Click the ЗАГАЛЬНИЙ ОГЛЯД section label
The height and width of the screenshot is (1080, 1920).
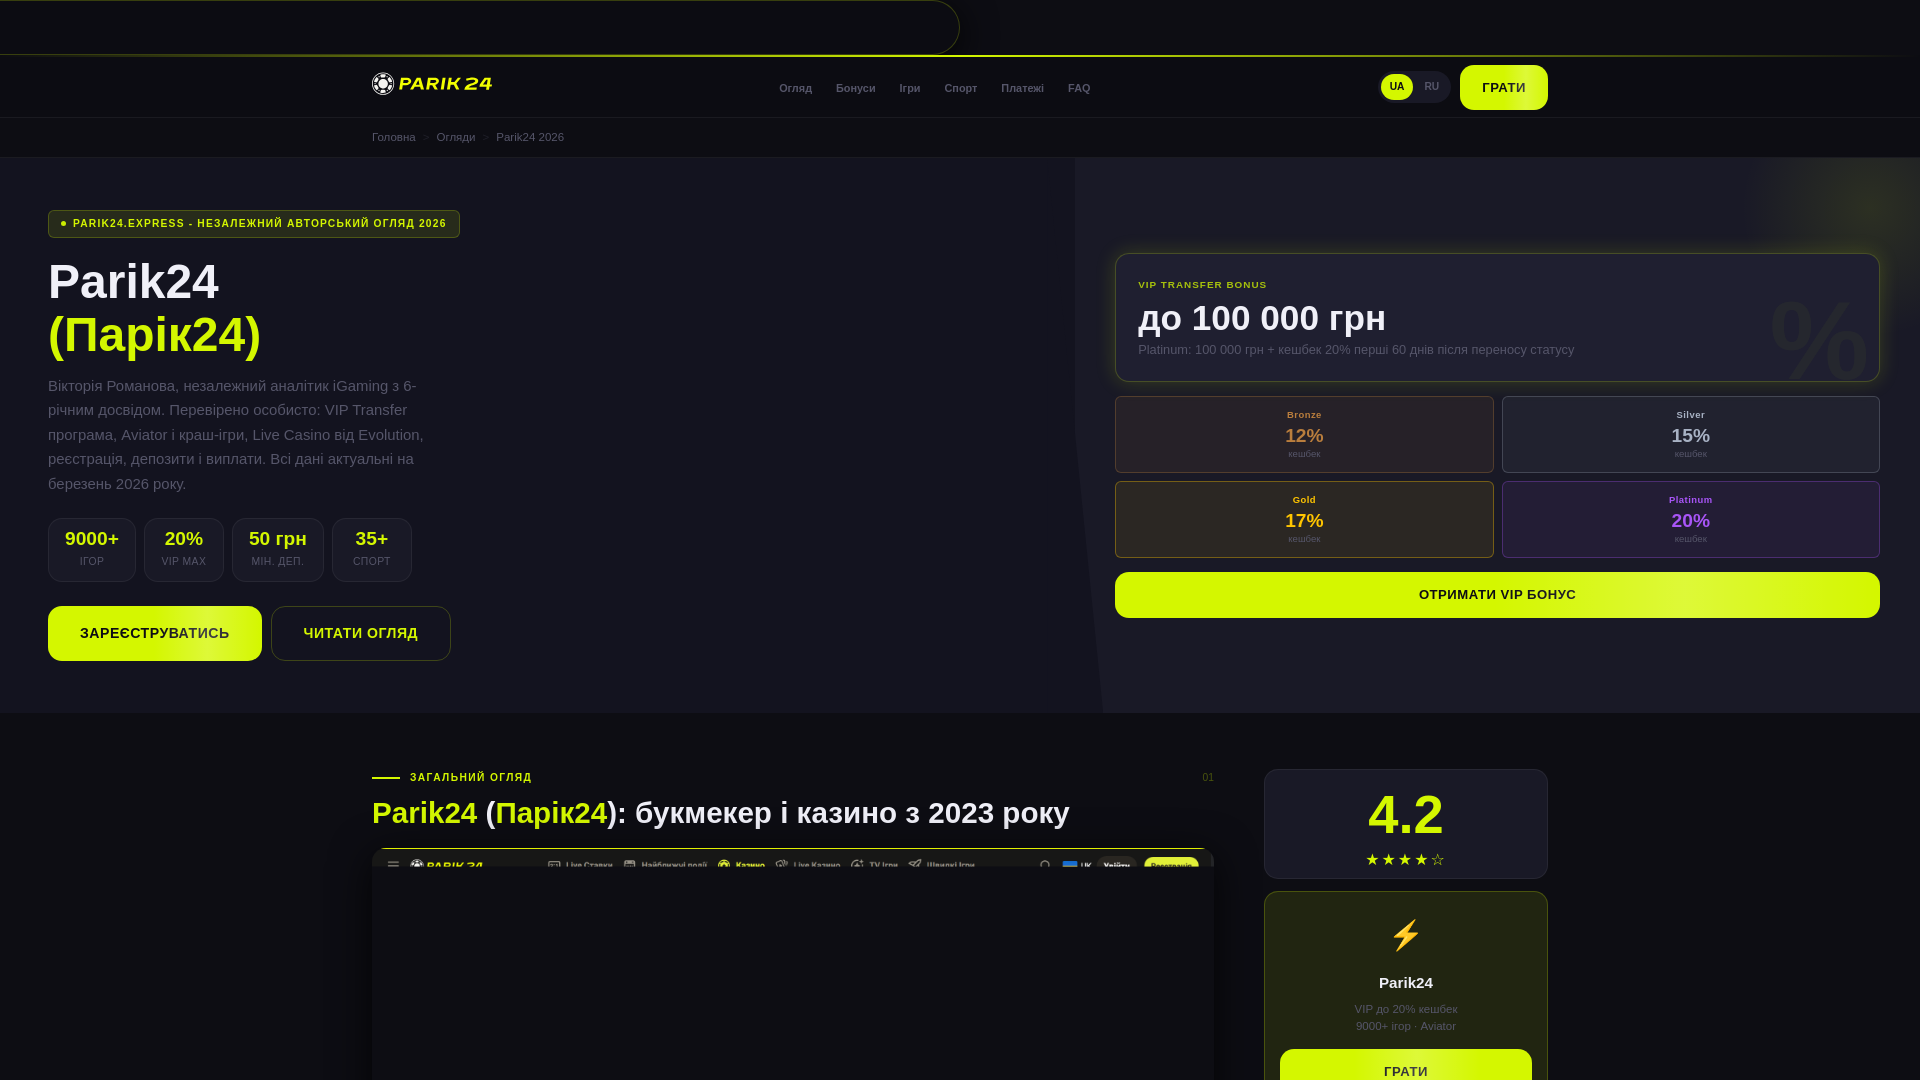point(470,777)
